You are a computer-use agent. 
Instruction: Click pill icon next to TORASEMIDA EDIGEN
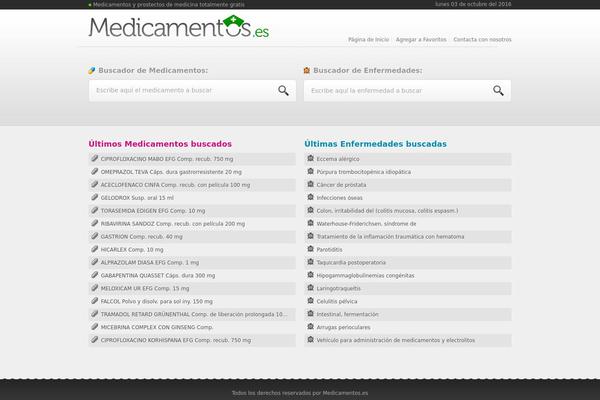coord(95,210)
